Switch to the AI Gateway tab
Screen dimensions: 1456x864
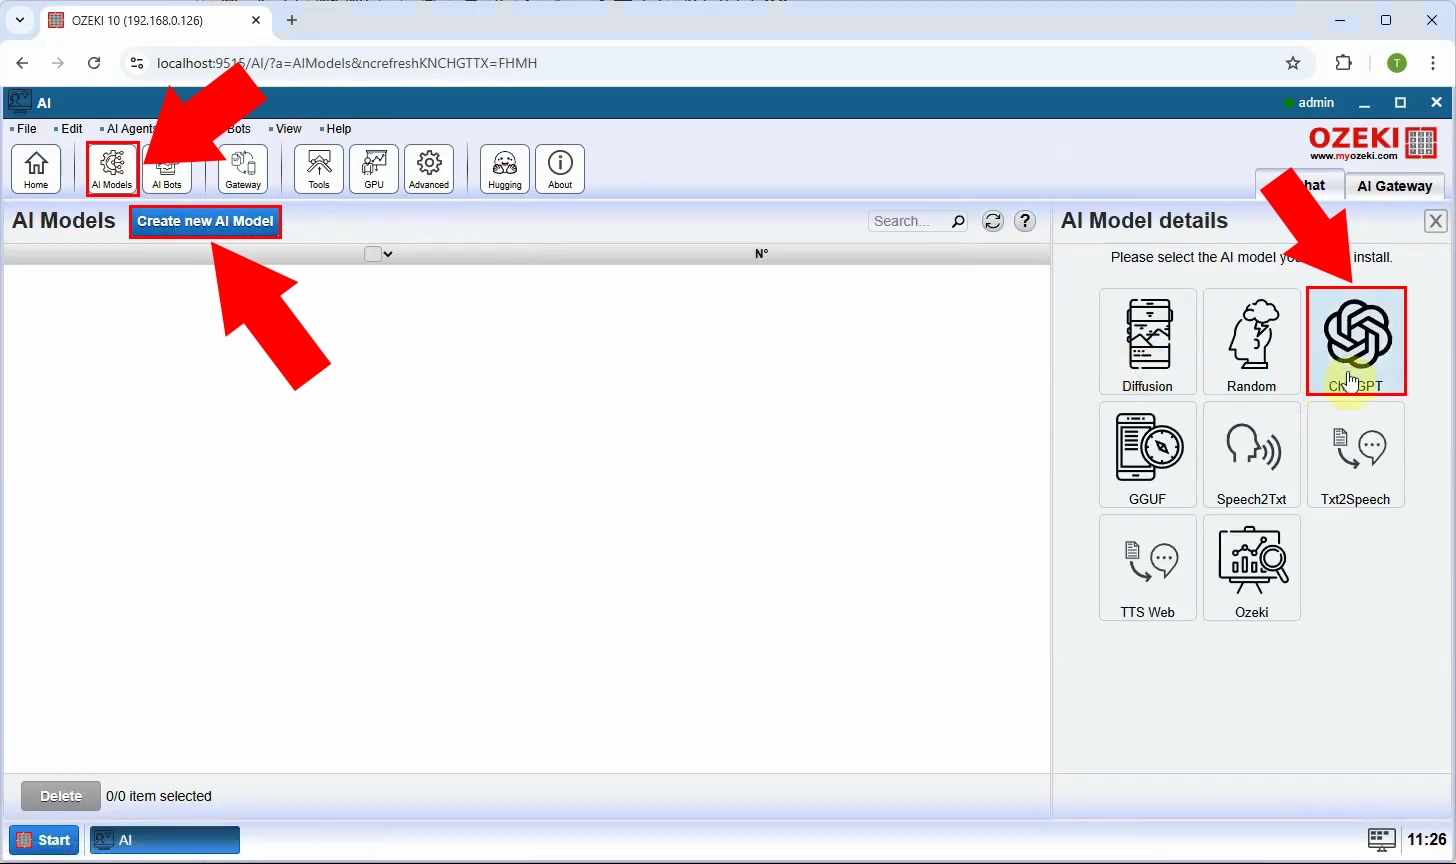[1394, 186]
